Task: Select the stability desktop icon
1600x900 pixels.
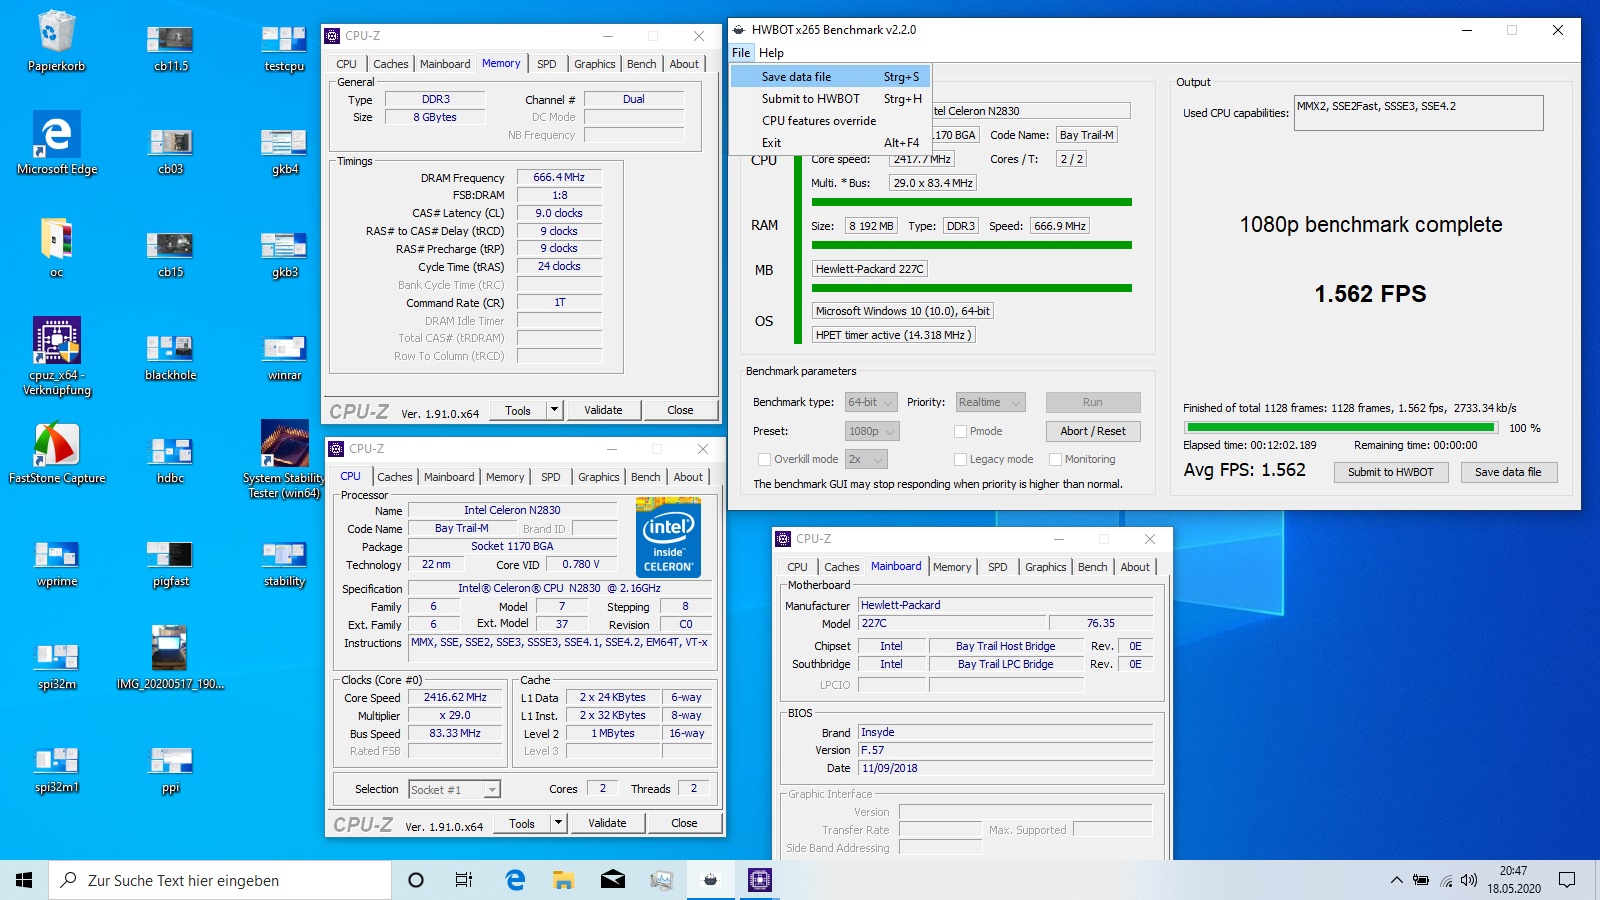Action: (284, 563)
